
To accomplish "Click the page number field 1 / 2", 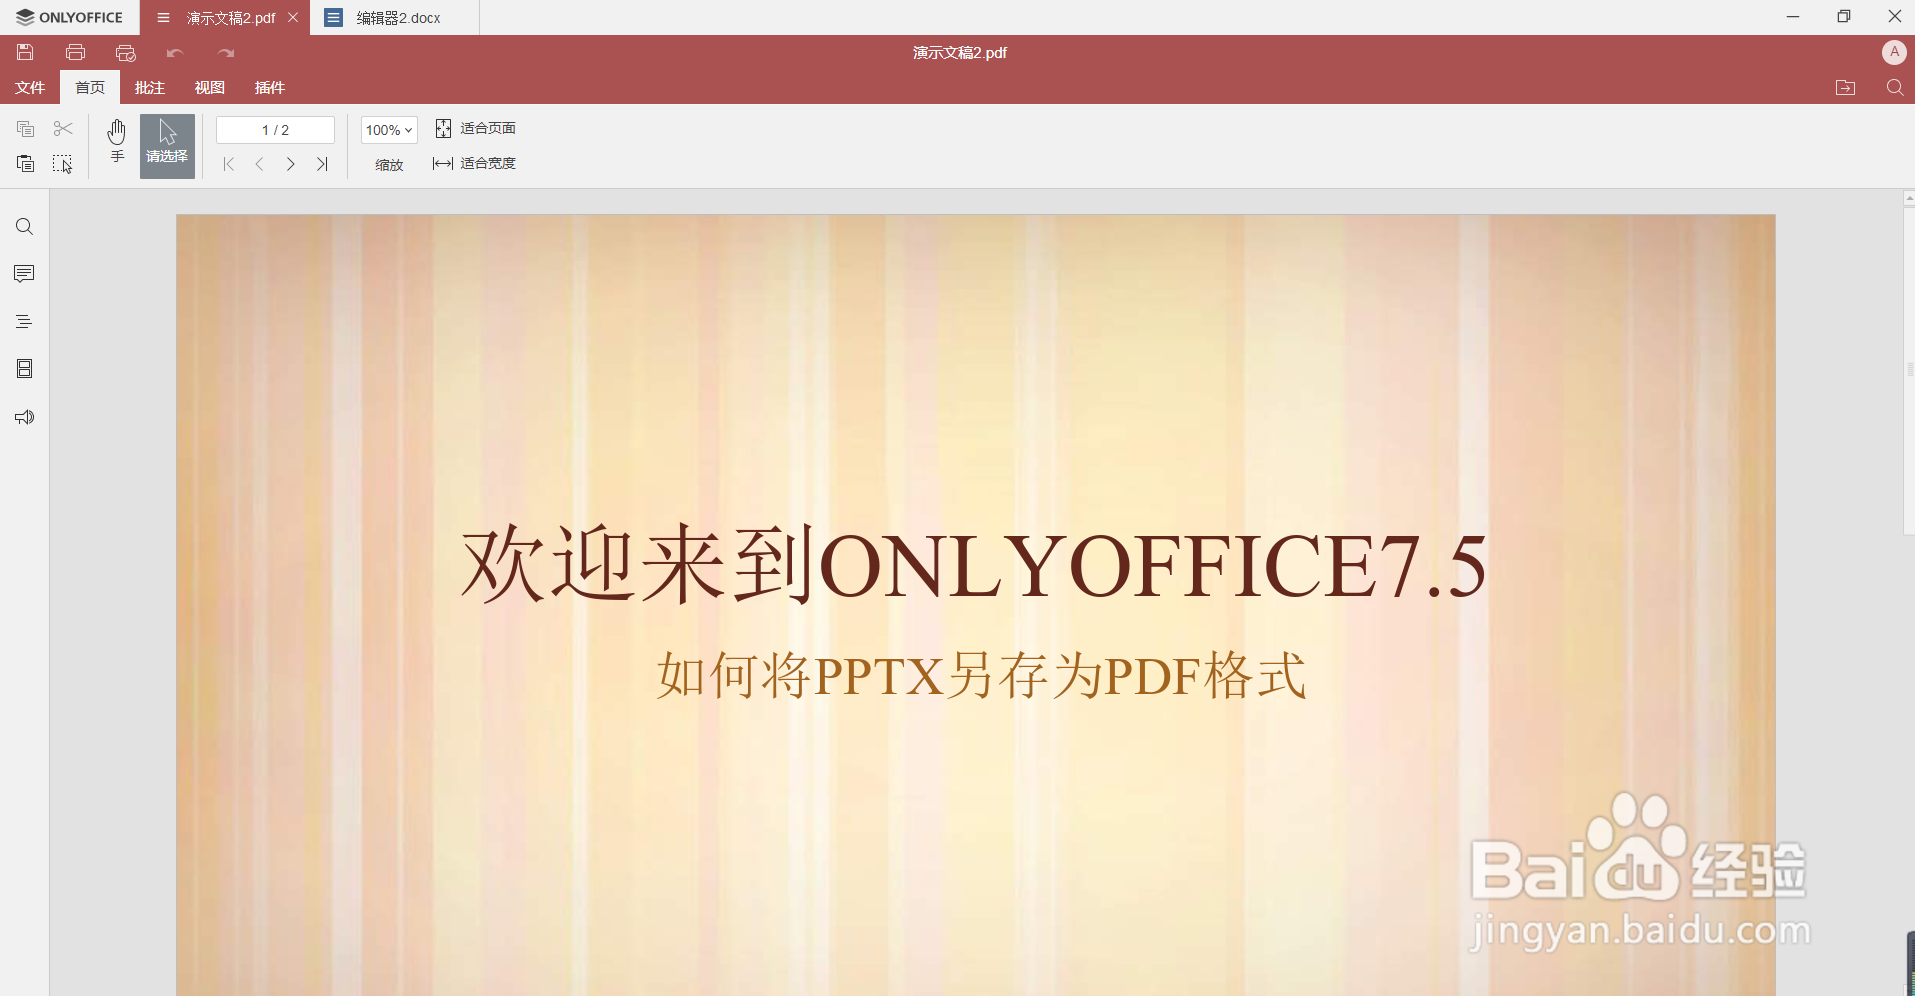I will [x=275, y=130].
